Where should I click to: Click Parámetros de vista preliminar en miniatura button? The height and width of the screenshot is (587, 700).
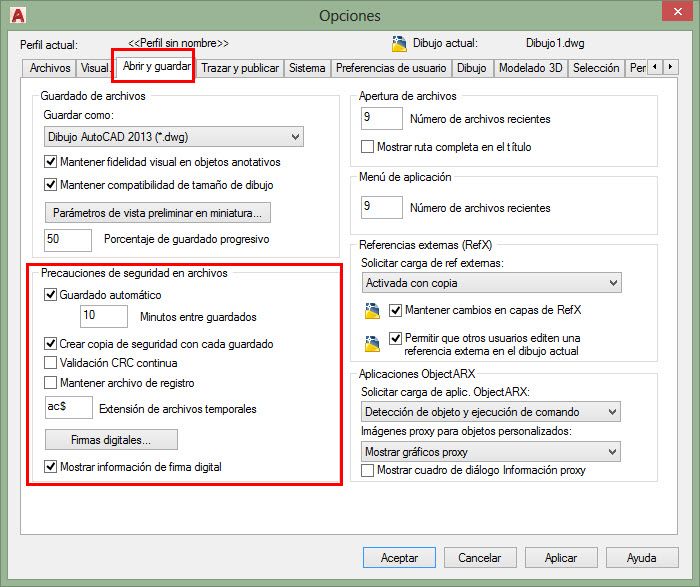[158, 213]
